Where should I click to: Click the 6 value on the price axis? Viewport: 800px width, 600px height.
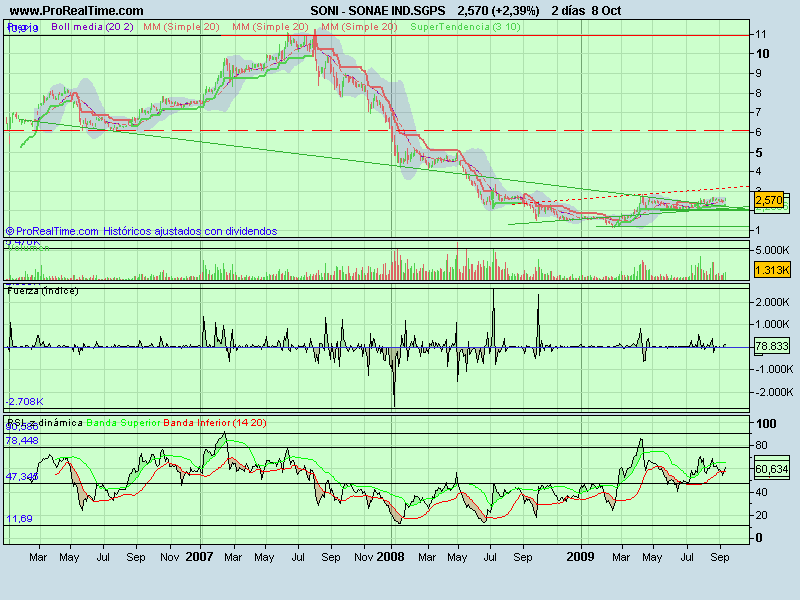[x=759, y=132]
